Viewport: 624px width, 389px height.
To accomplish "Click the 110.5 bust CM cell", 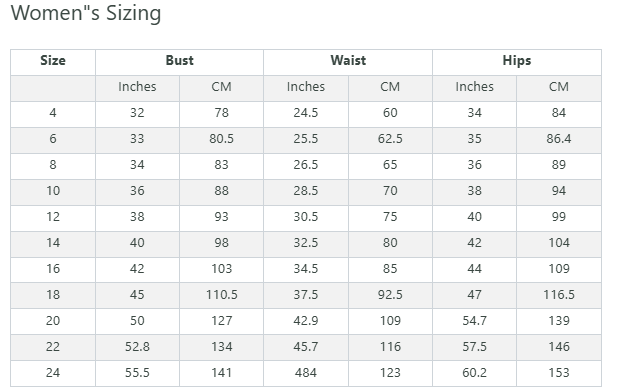I will click(221, 295).
